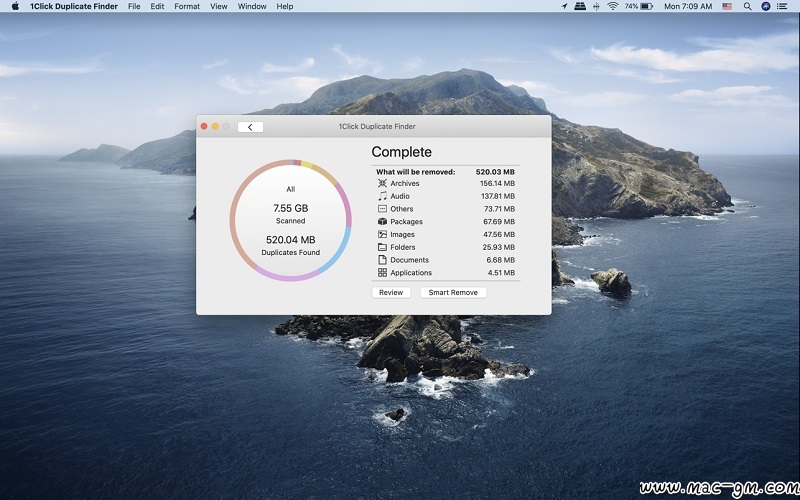The width and height of the screenshot is (800, 500).
Task: Select the Folders row label
Action: pyautogui.click(x=403, y=247)
